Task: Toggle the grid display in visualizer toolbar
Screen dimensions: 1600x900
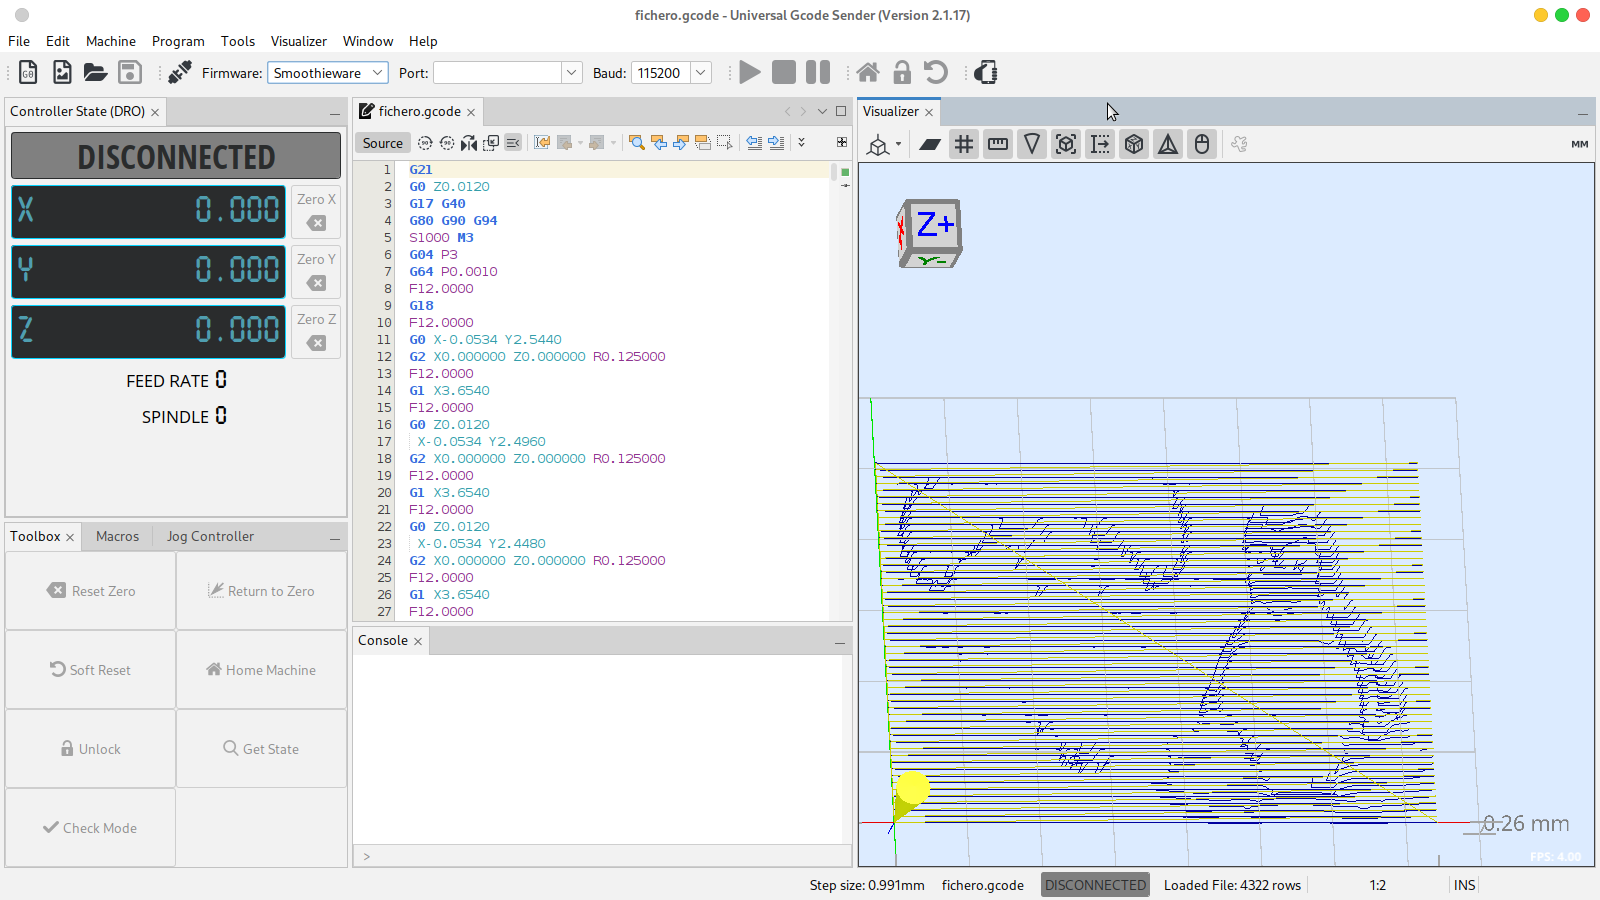Action: [964, 144]
